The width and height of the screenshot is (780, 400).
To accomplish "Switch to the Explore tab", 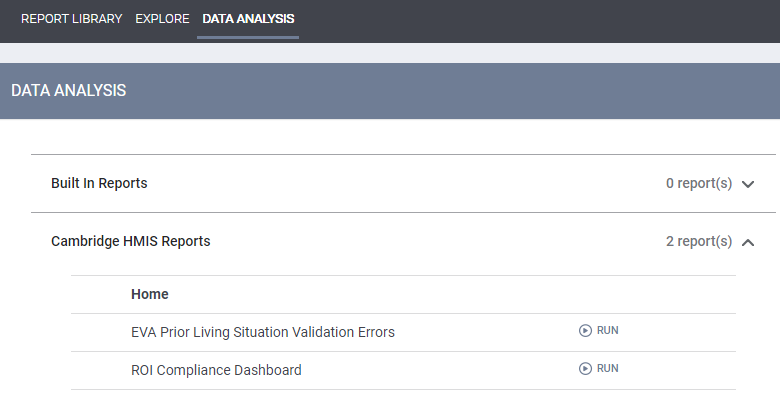I will (162, 19).
